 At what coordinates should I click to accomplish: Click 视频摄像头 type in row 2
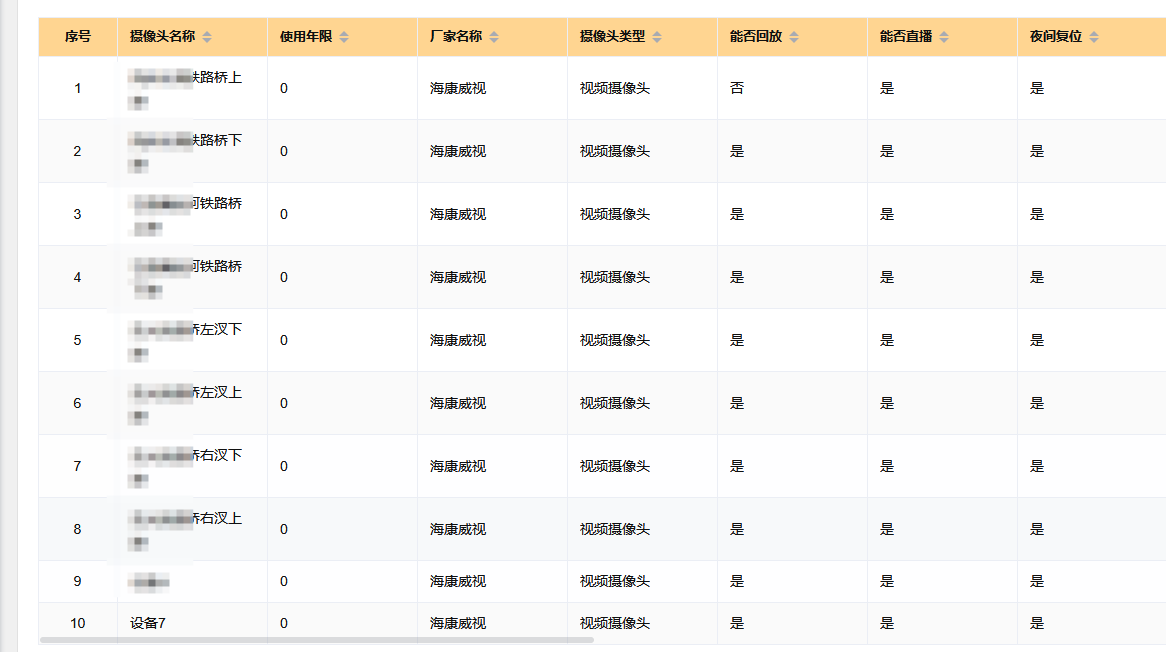615,151
